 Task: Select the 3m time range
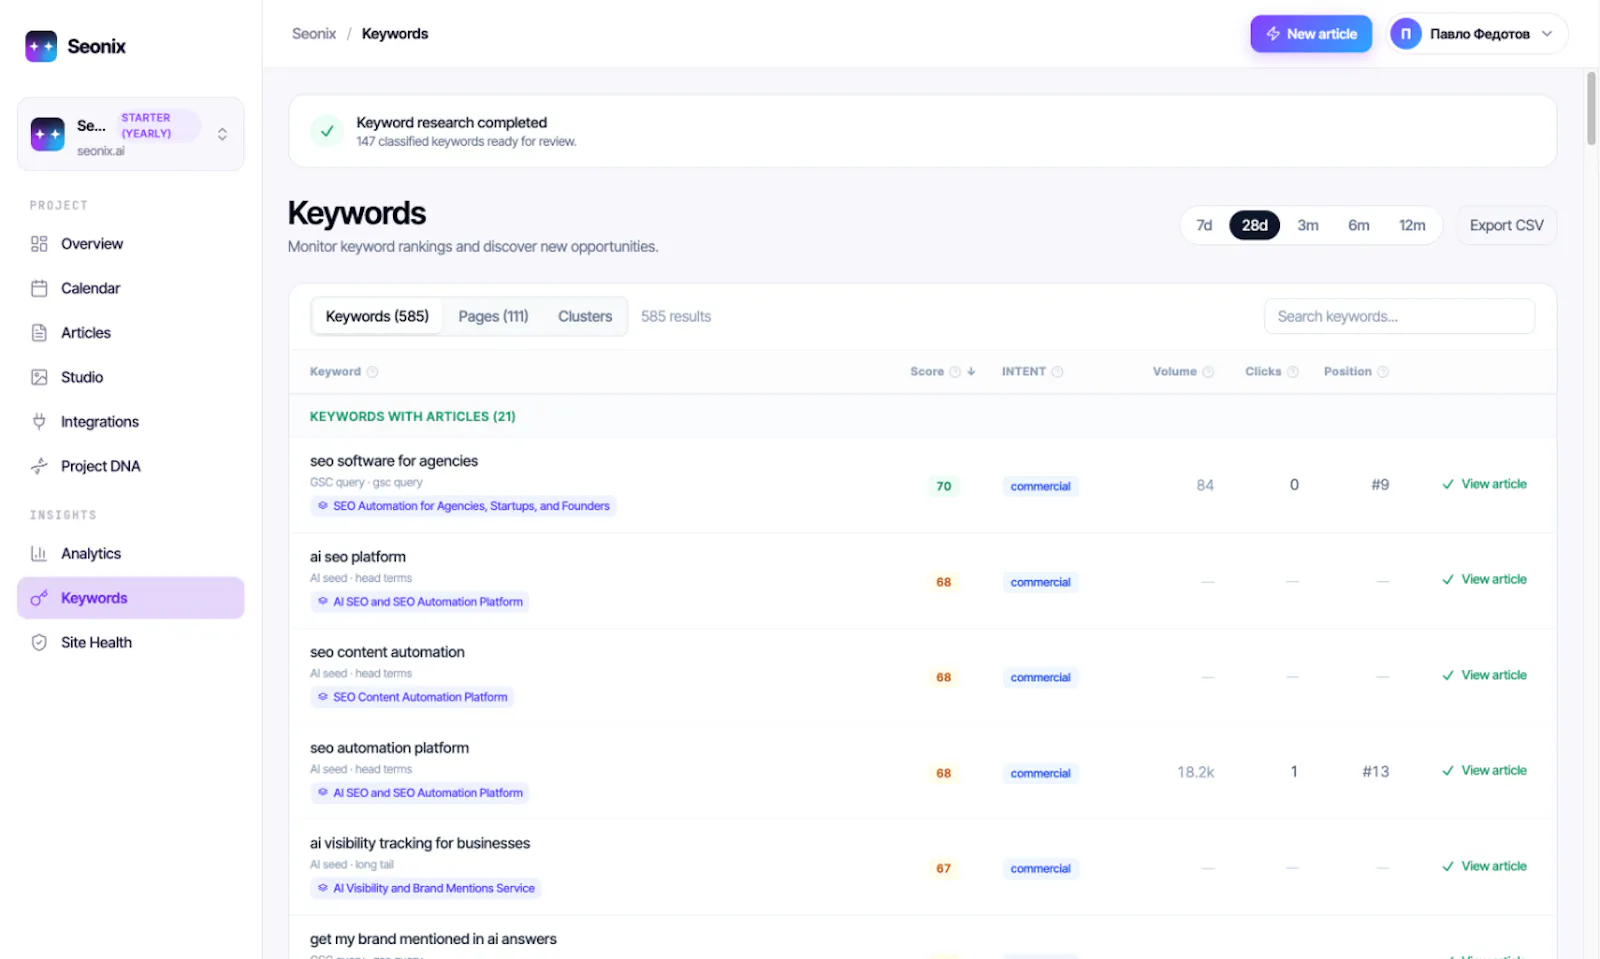(1308, 226)
